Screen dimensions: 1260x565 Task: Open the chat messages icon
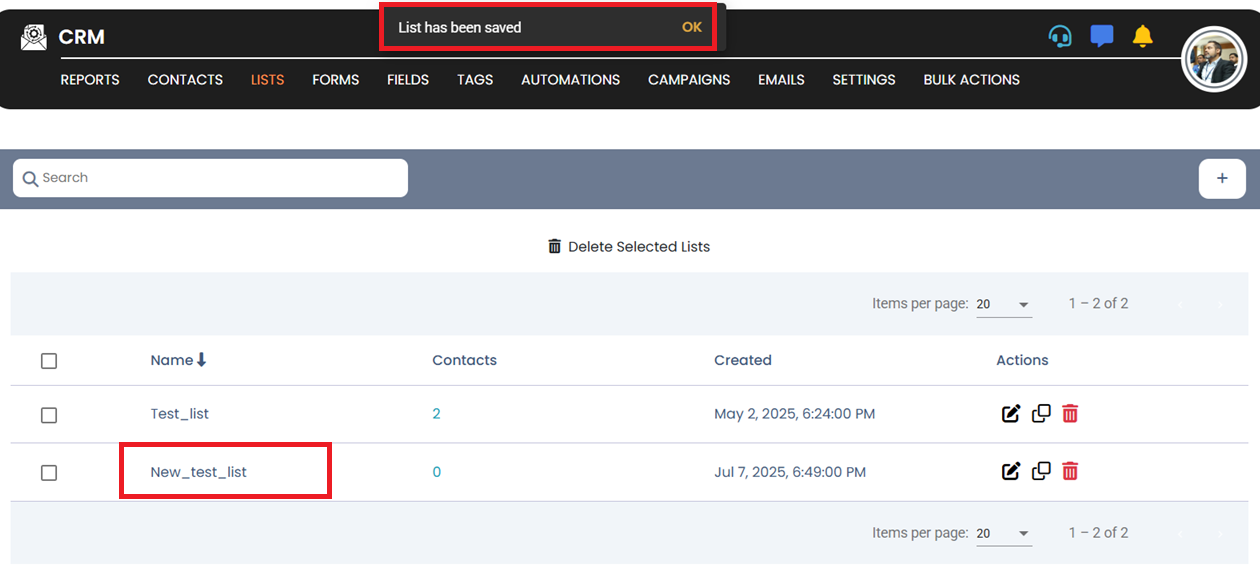[1102, 37]
